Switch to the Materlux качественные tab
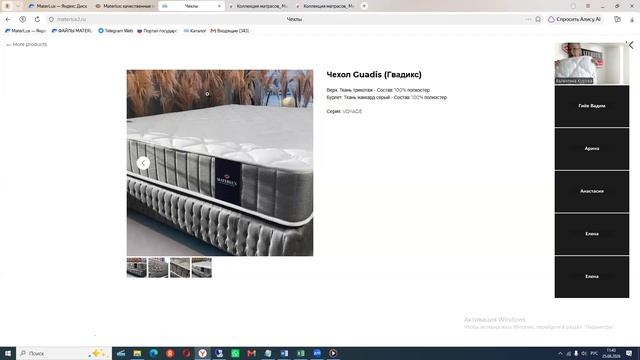 pos(124,6)
